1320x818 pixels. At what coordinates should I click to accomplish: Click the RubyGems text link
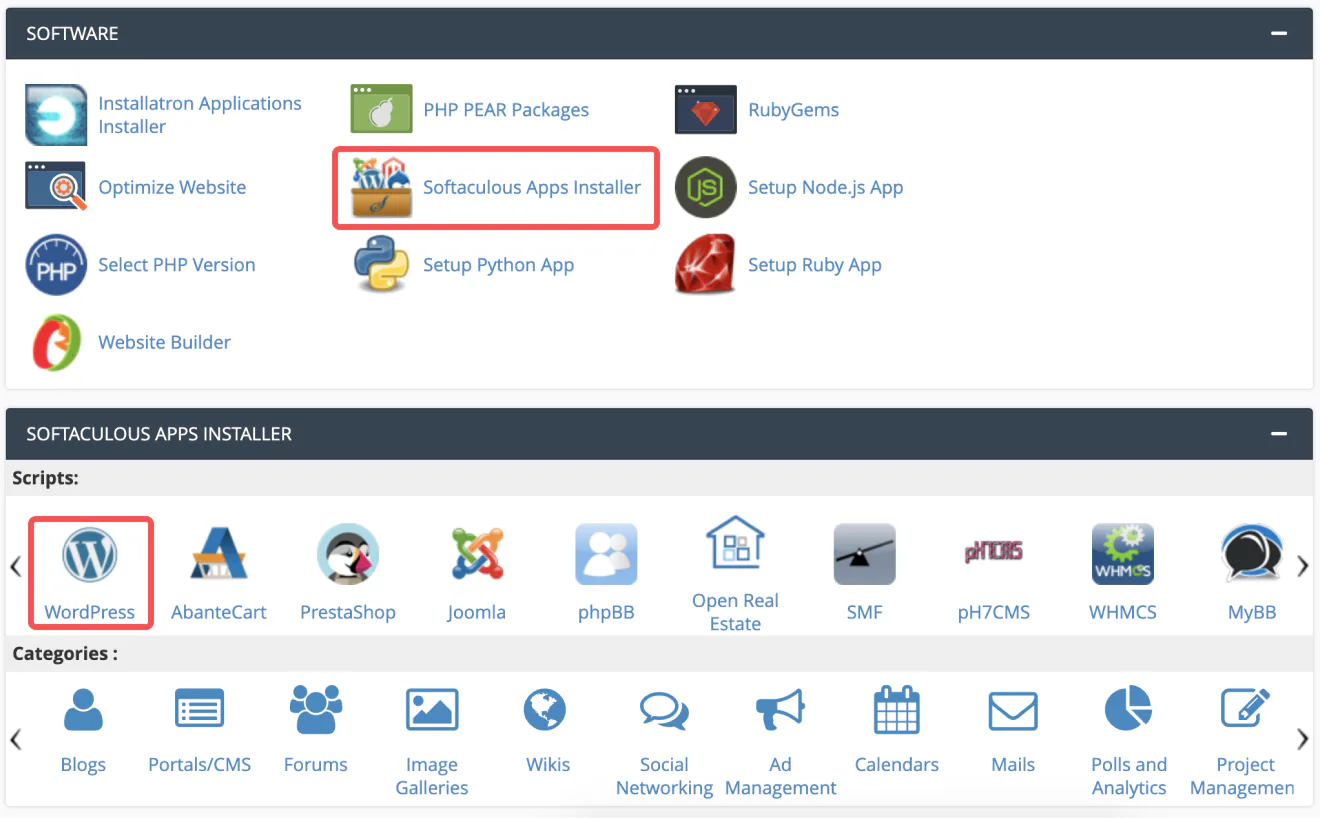pyautogui.click(x=793, y=110)
